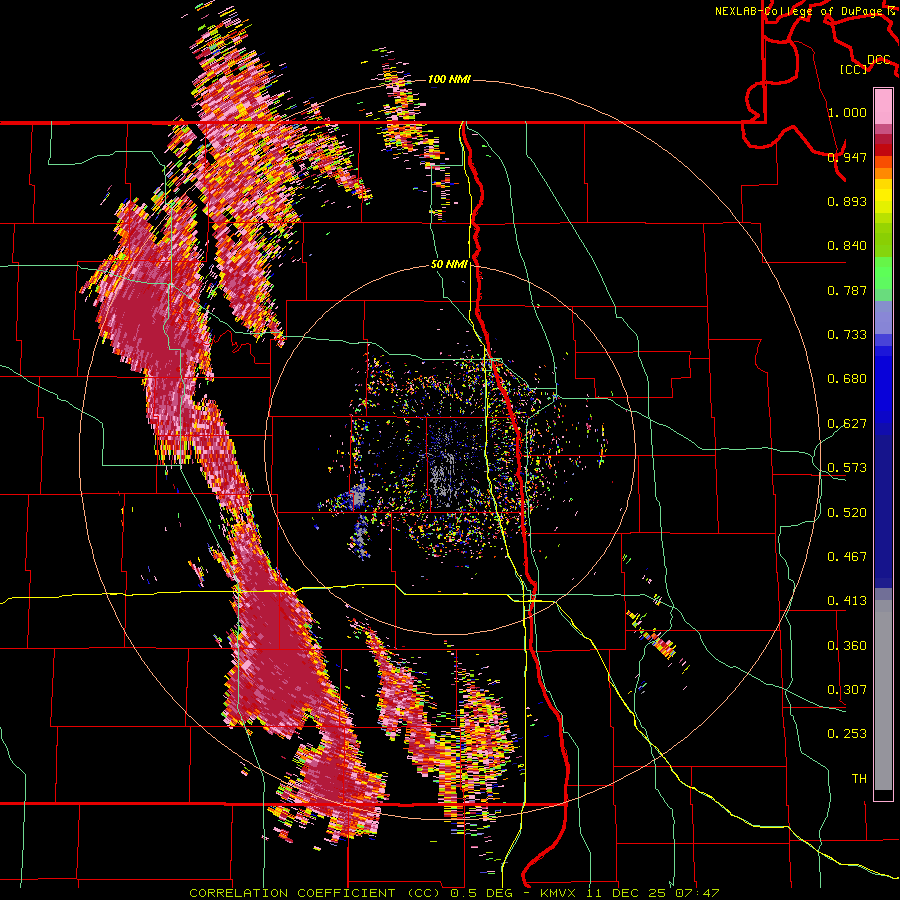This screenshot has height=900, width=900.
Task: Click the 50 NMI range ring label
Action: tap(449, 265)
